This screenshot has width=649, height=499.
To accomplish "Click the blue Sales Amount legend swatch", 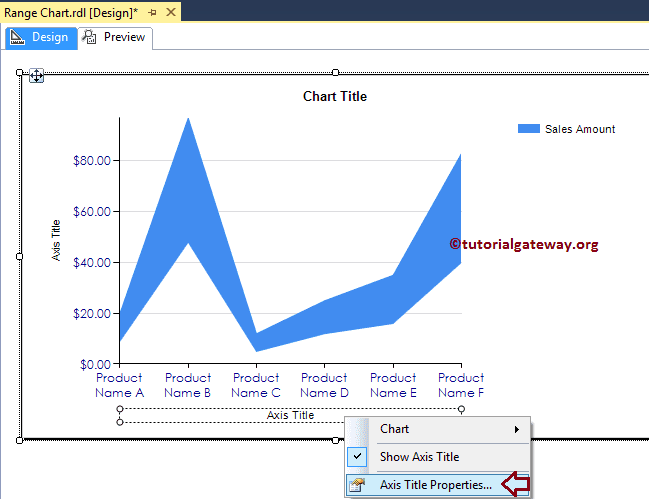I will pyautogui.click(x=529, y=129).
